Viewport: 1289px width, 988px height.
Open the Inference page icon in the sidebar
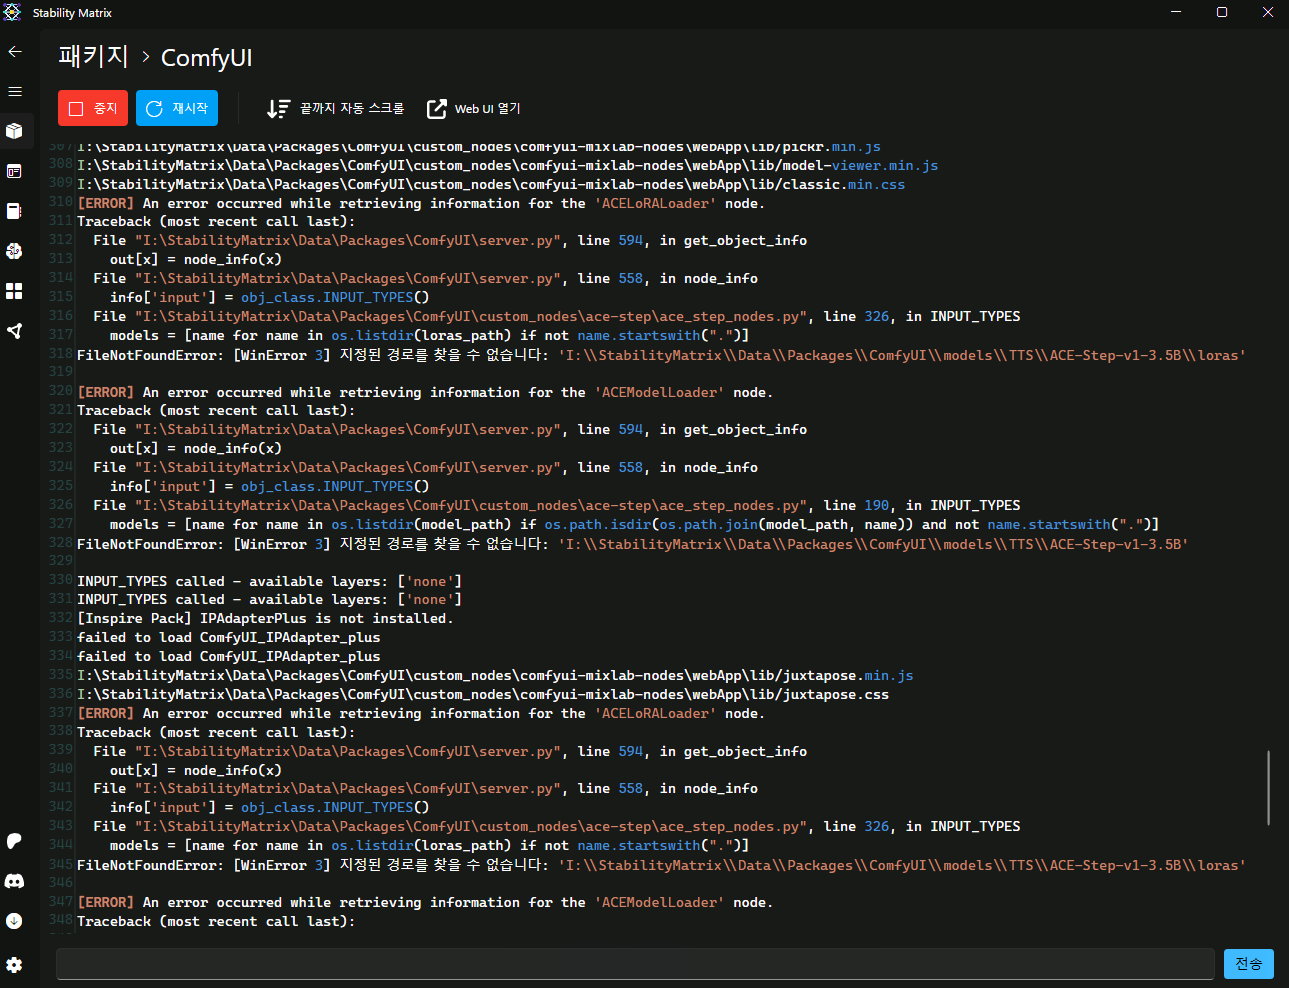click(15, 171)
